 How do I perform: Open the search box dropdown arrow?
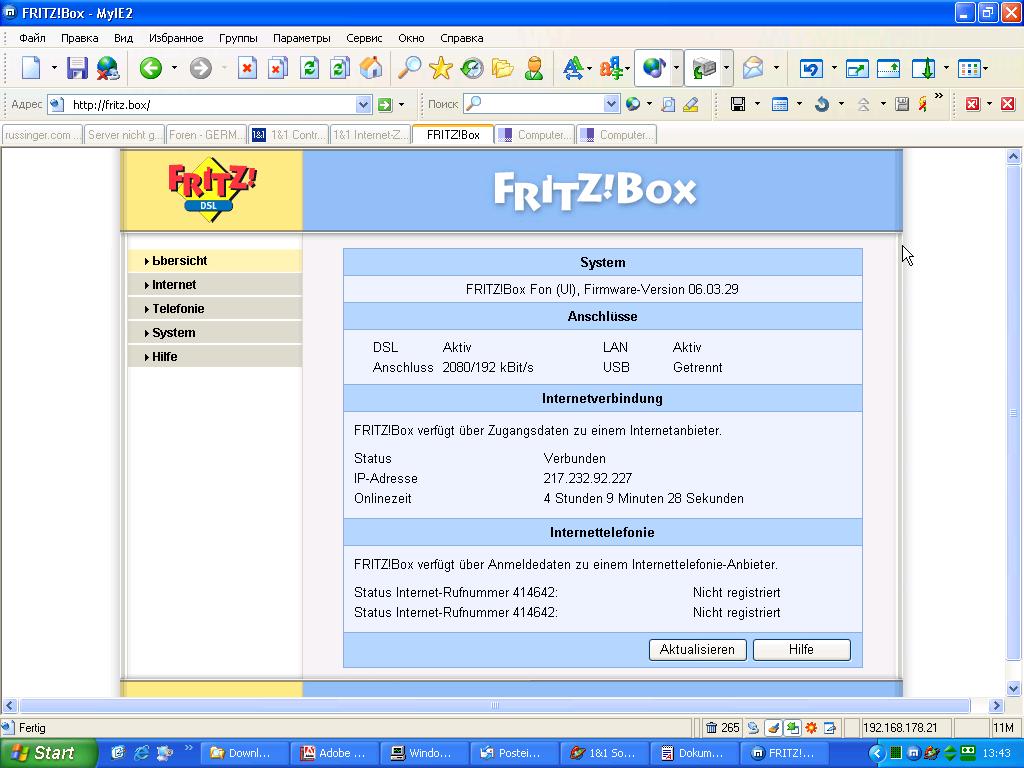point(611,104)
